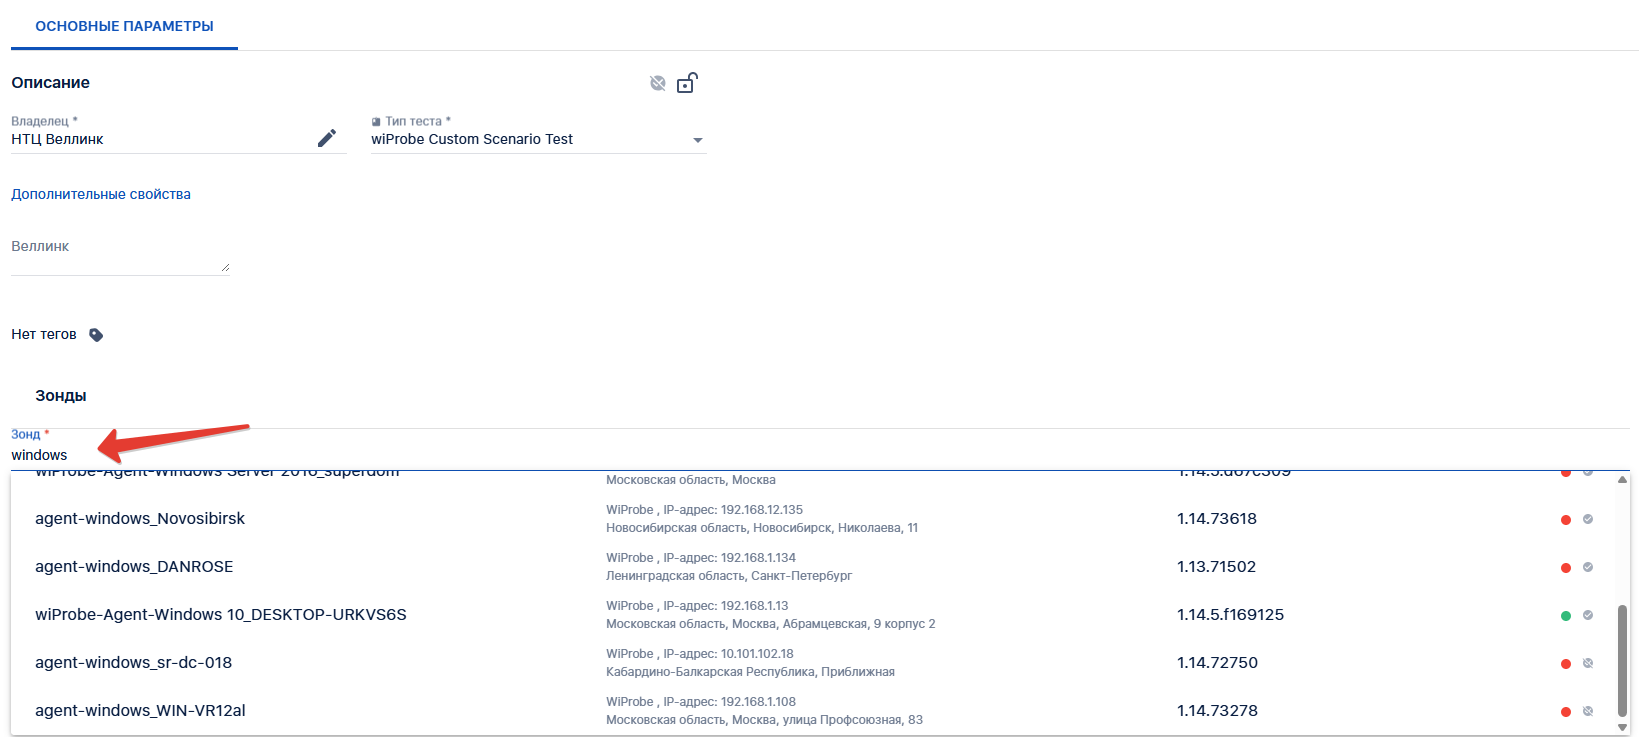The height and width of the screenshot is (737, 1639).
Task: Click the tag icon next to Нет тегов
Action: [96, 335]
